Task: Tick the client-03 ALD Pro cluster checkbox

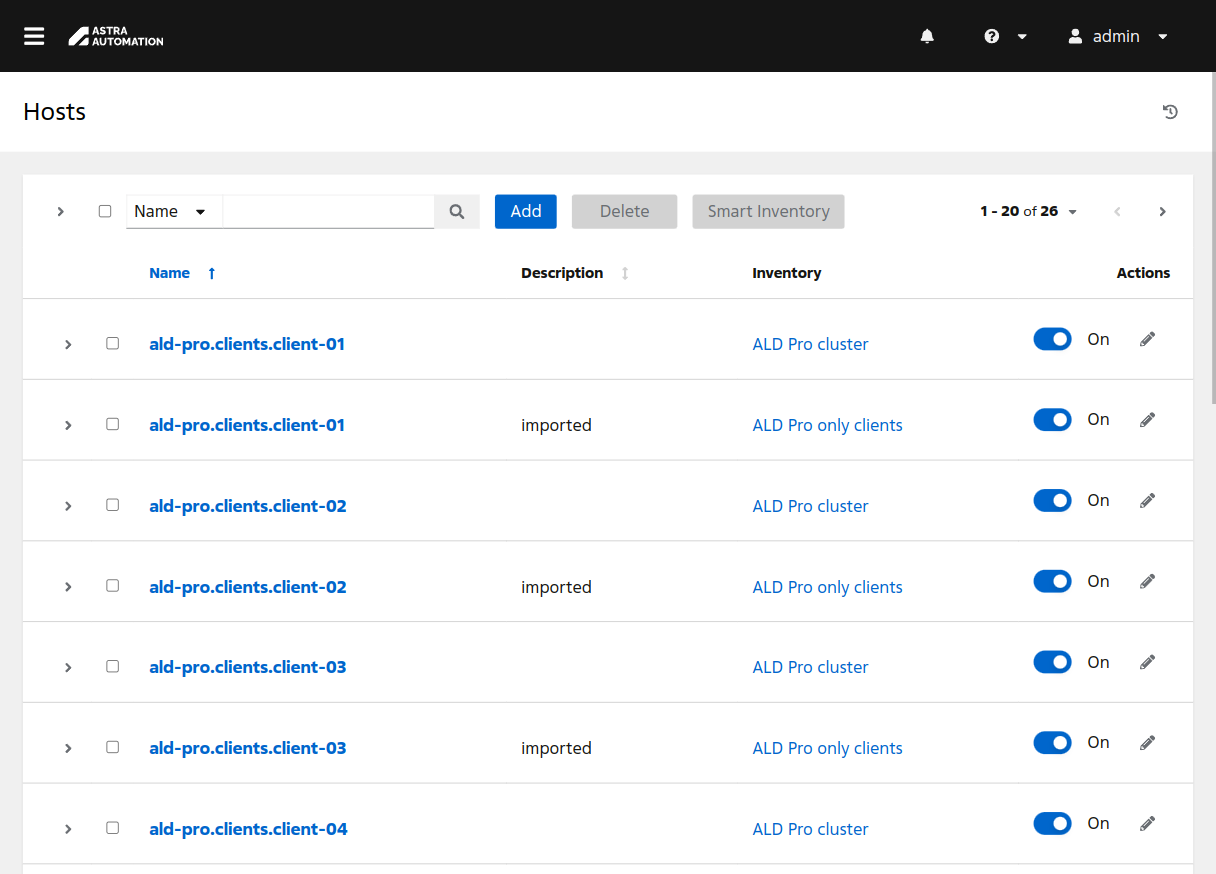Action: pos(112,666)
